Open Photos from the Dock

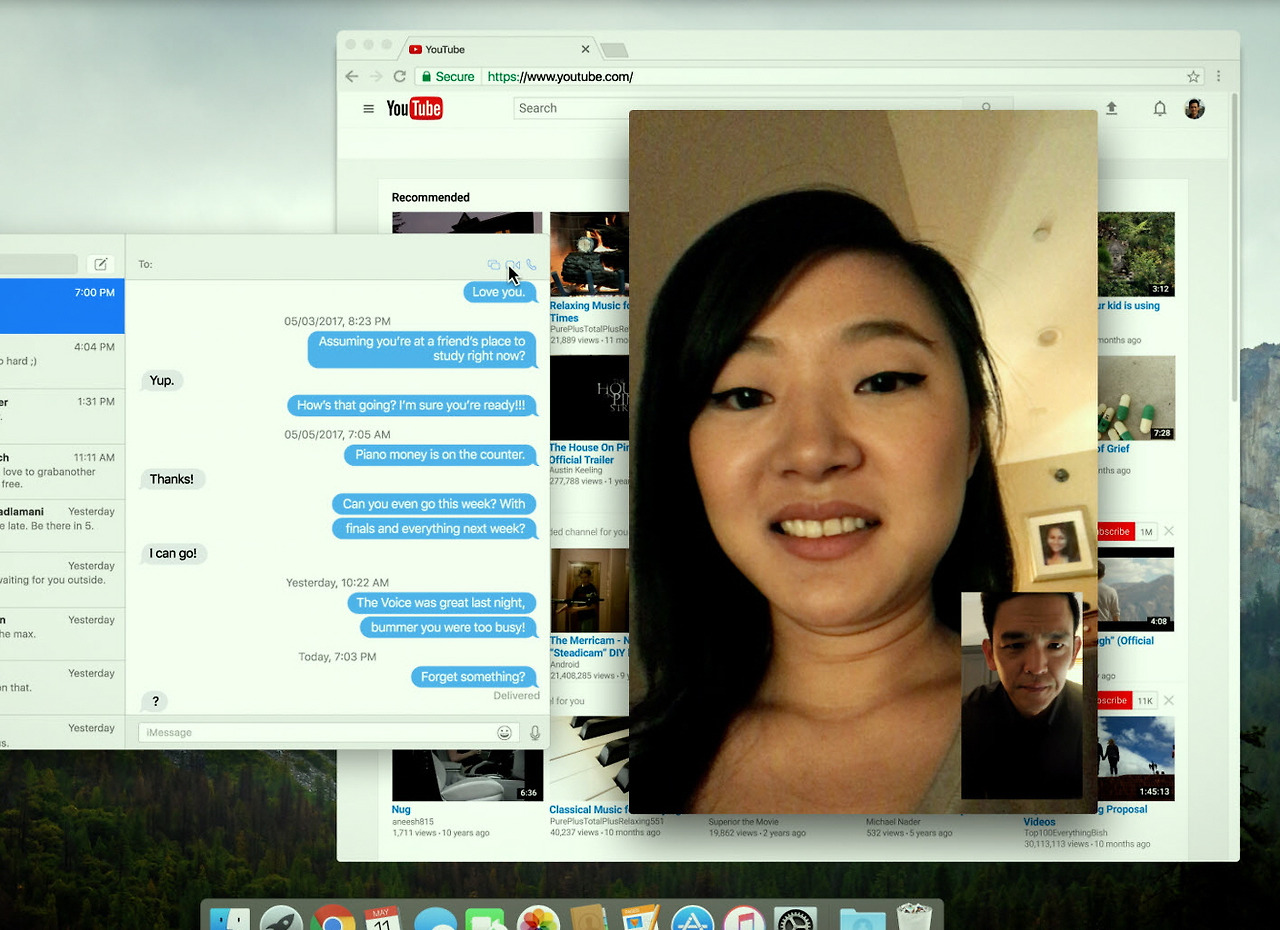(x=538, y=918)
